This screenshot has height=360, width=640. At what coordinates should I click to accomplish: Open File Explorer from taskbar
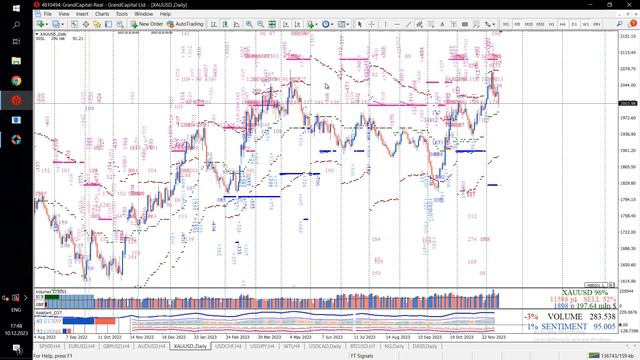point(16,61)
